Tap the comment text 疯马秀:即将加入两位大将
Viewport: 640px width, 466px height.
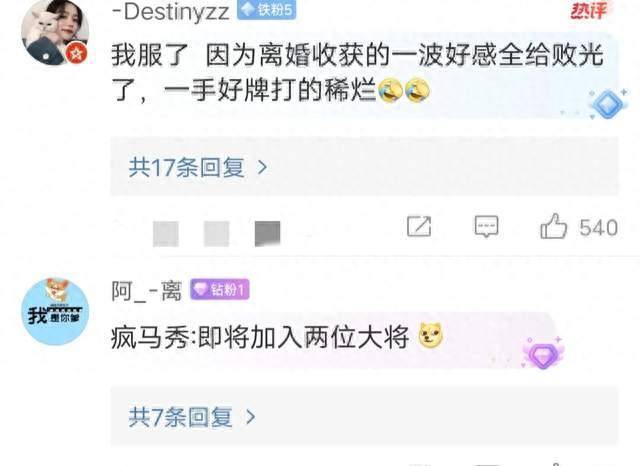[260, 337]
